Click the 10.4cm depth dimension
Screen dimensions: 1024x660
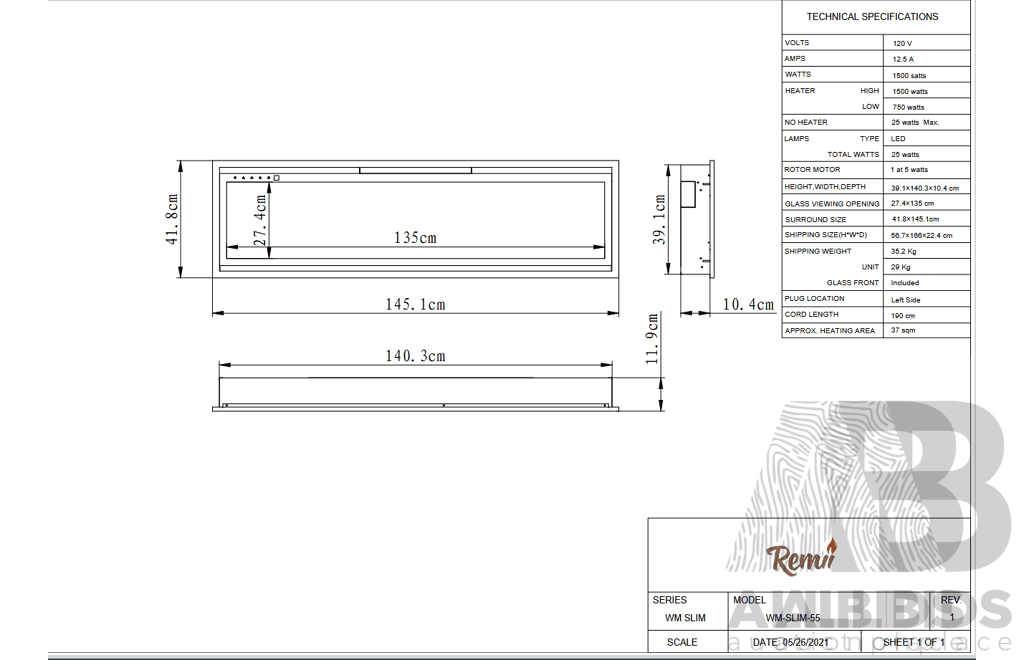click(x=748, y=304)
